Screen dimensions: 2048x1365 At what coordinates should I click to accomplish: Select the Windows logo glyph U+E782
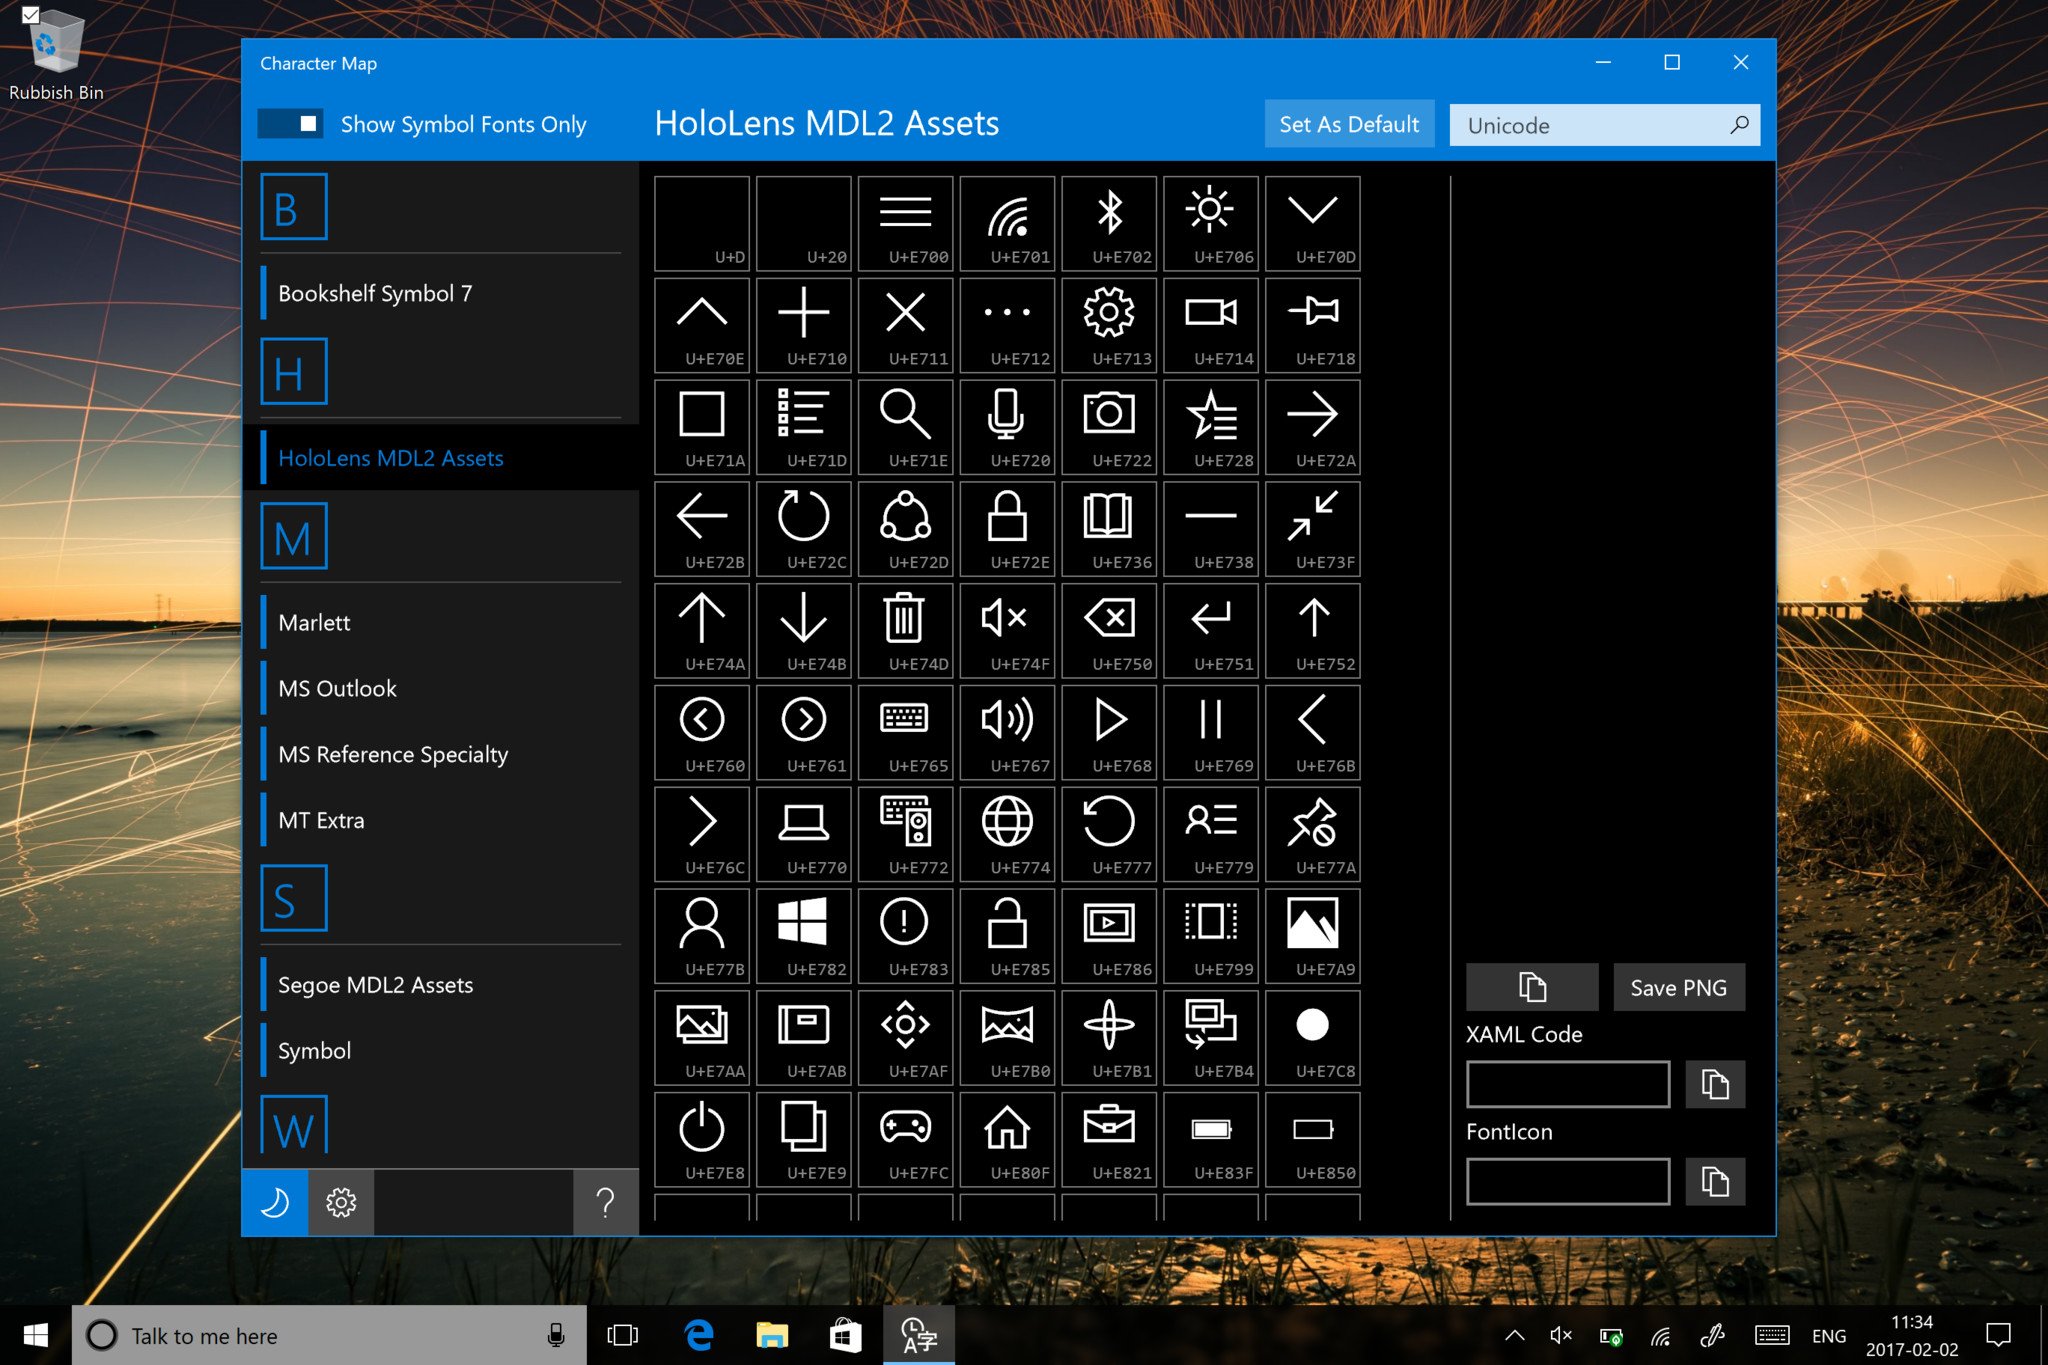click(x=803, y=937)
